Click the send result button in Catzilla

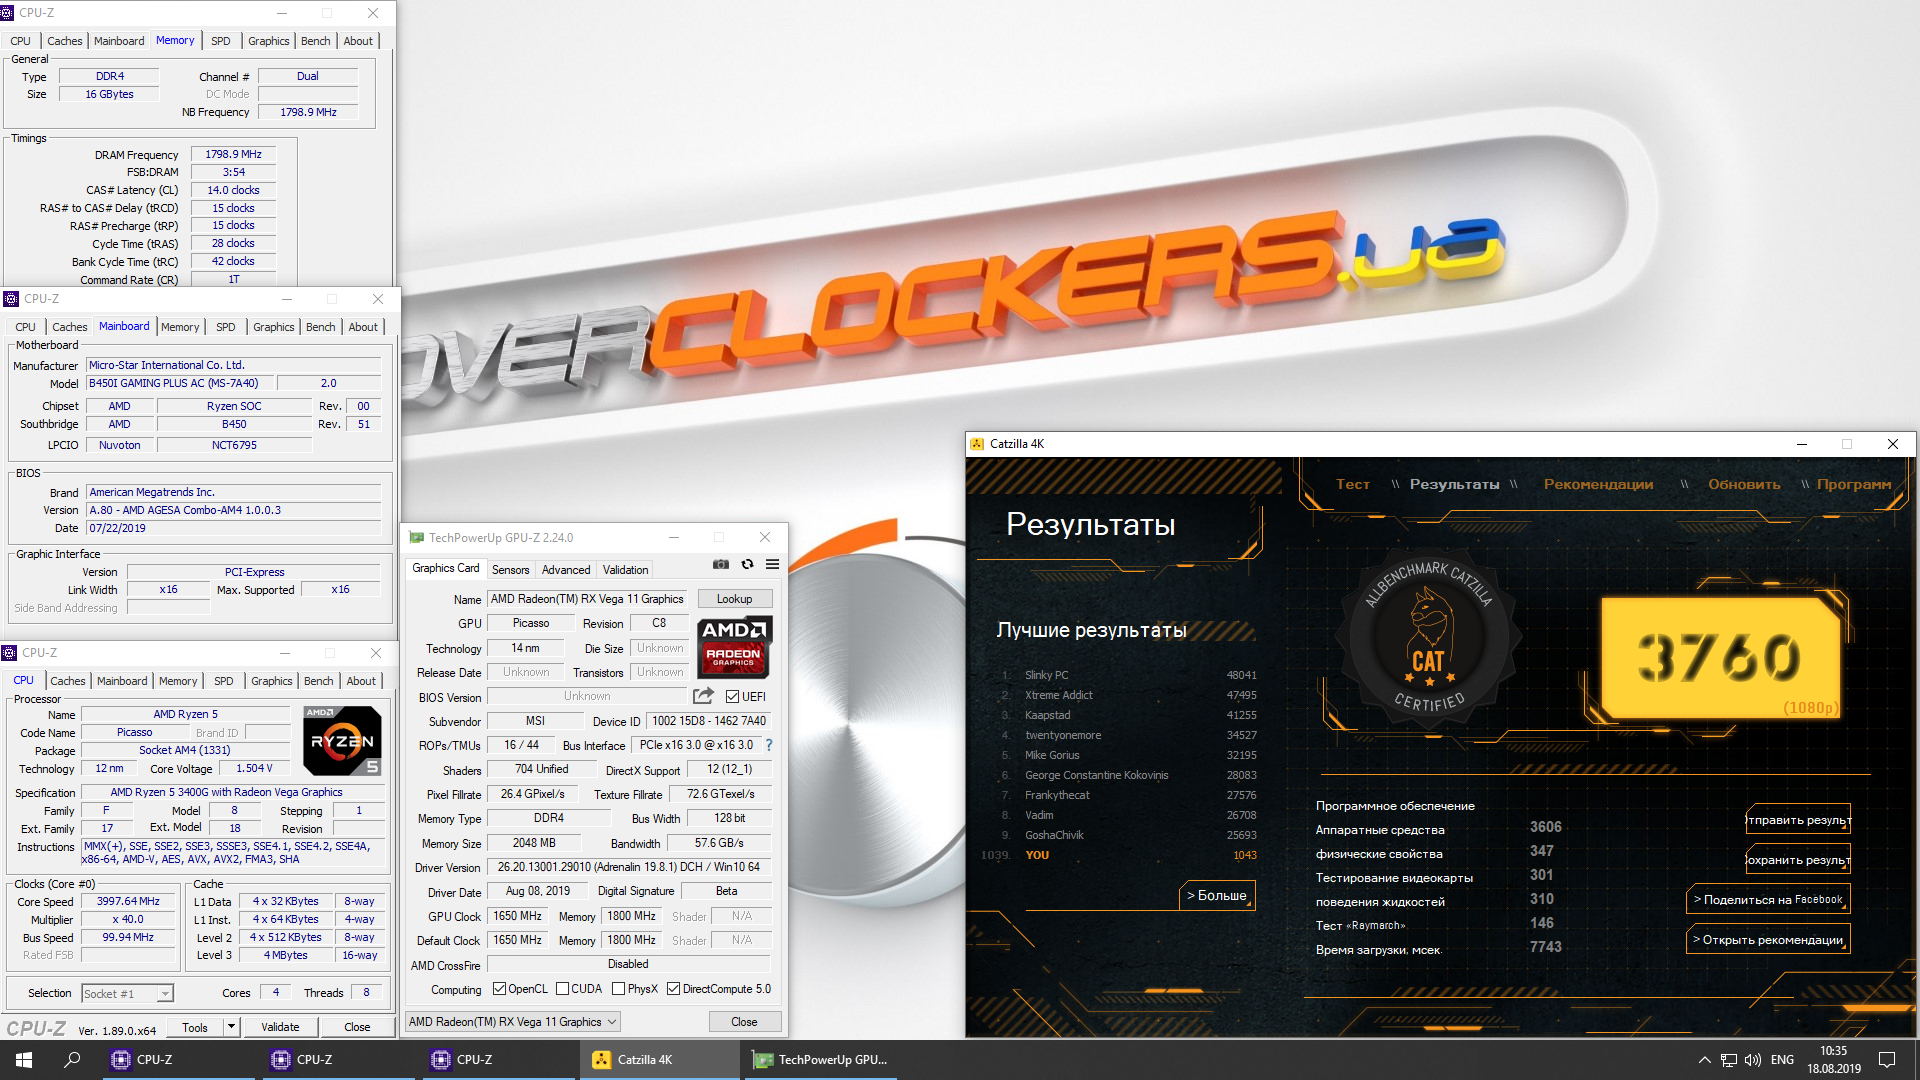1798,819
